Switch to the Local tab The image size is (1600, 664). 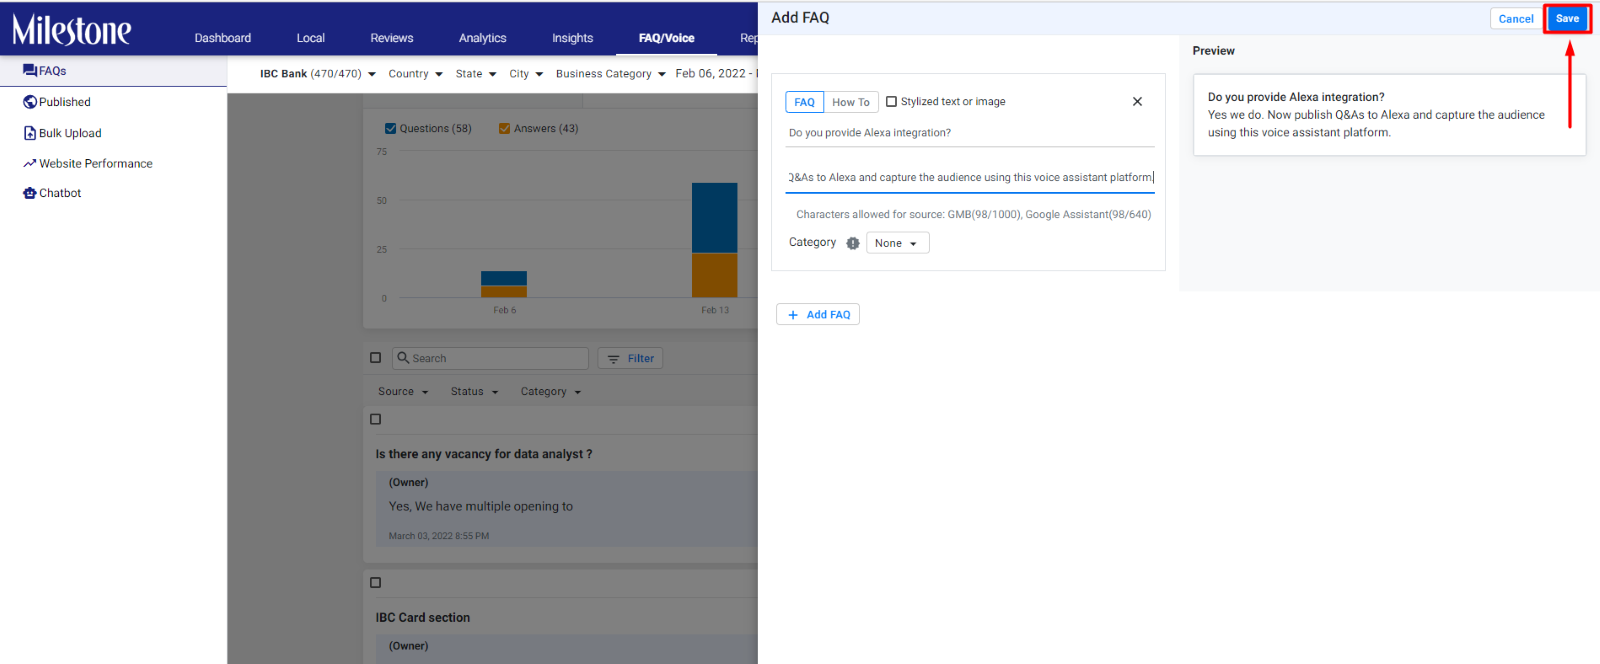click(x=311, y=38)
